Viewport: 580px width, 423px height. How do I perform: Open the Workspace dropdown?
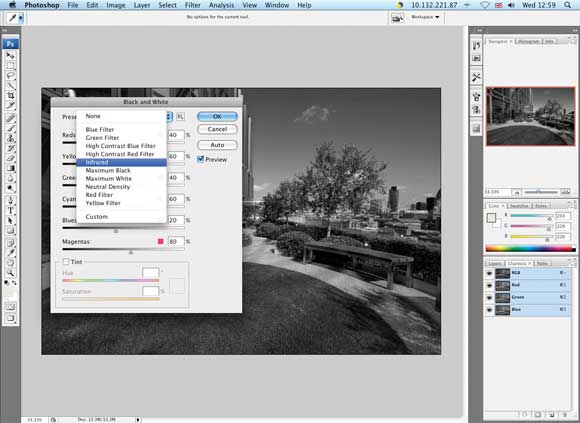[425, 17]
